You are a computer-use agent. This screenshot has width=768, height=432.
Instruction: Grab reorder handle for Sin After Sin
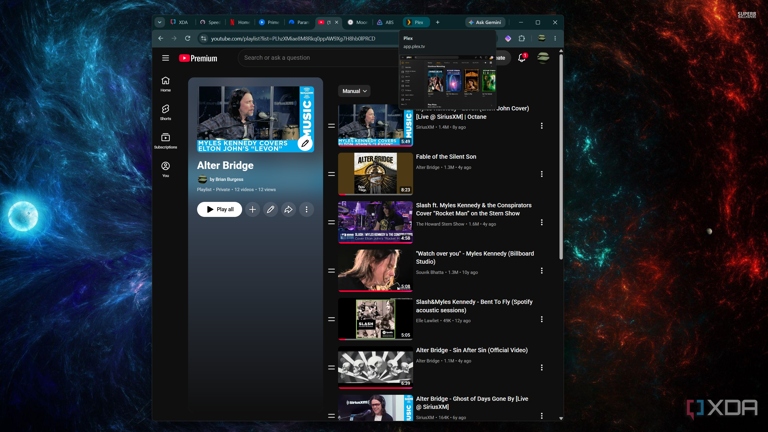(x=332, y=367)
